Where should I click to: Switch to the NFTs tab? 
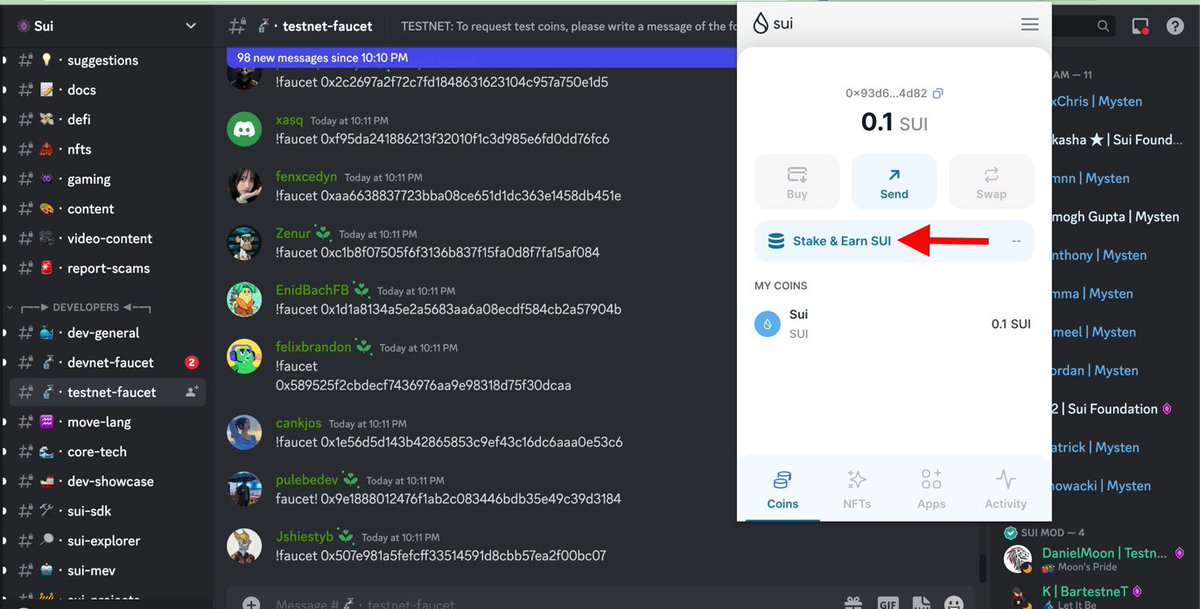[x=857, y=490]
